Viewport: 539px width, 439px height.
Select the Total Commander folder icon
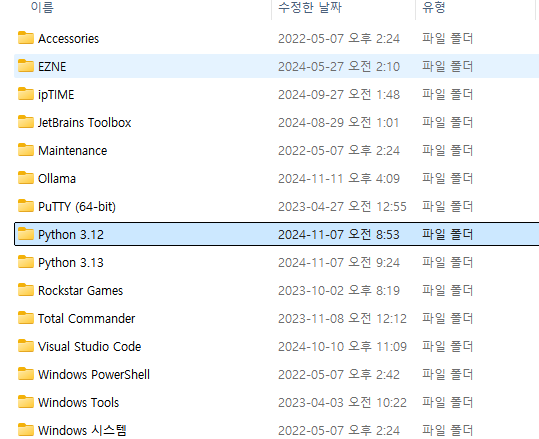26,318
